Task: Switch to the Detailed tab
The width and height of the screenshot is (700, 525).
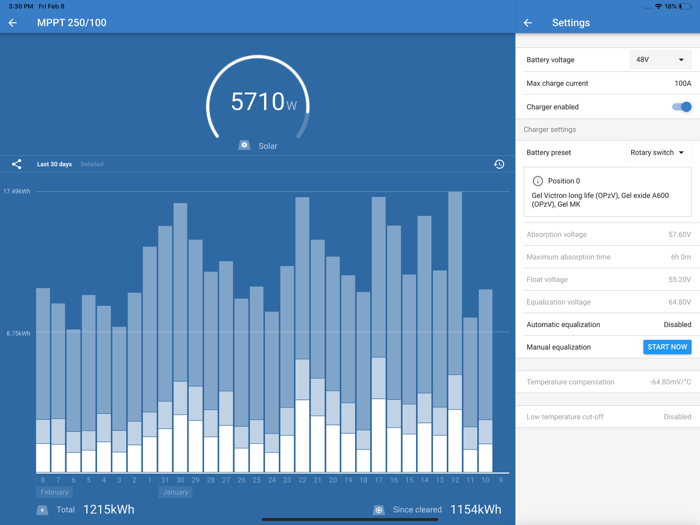Action: [x=92, y=164]
